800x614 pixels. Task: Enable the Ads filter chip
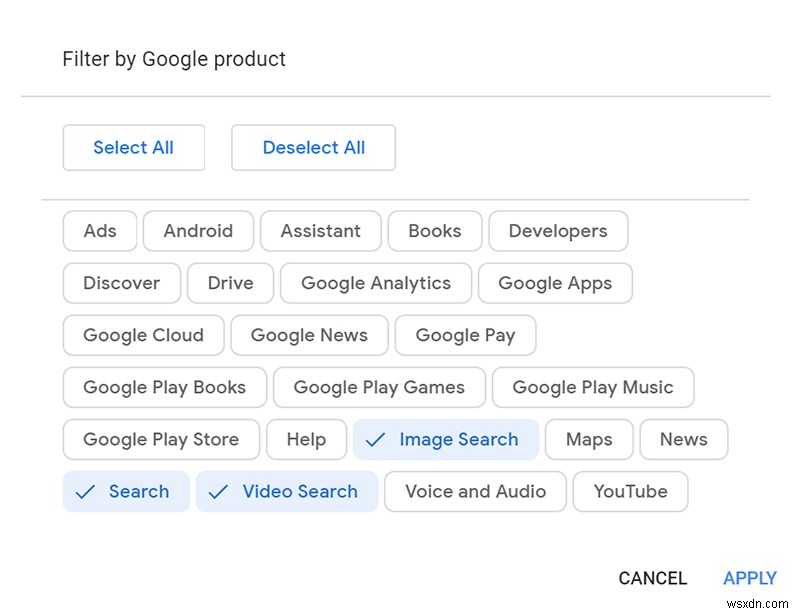pyautogui.click(x=99, y=231)
